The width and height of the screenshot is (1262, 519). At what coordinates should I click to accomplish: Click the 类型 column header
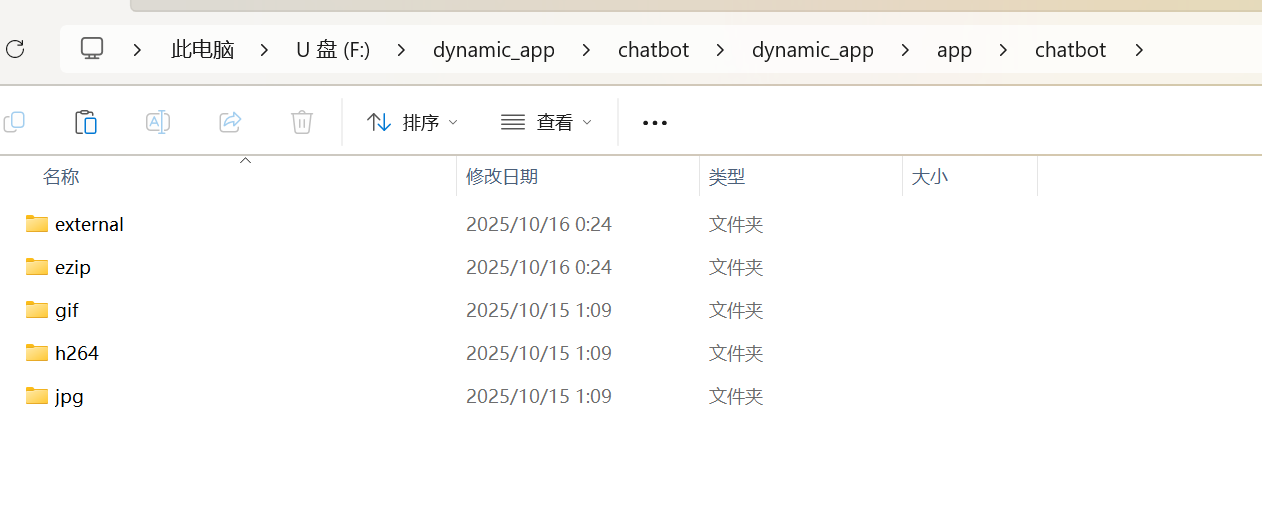pyautogui.click(x=727, y=177)
